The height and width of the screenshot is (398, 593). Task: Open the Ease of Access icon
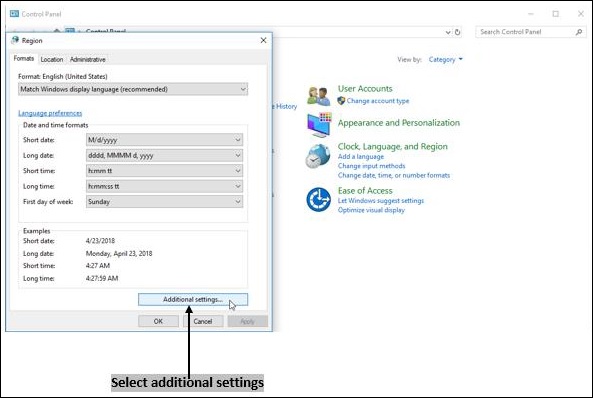318,199
